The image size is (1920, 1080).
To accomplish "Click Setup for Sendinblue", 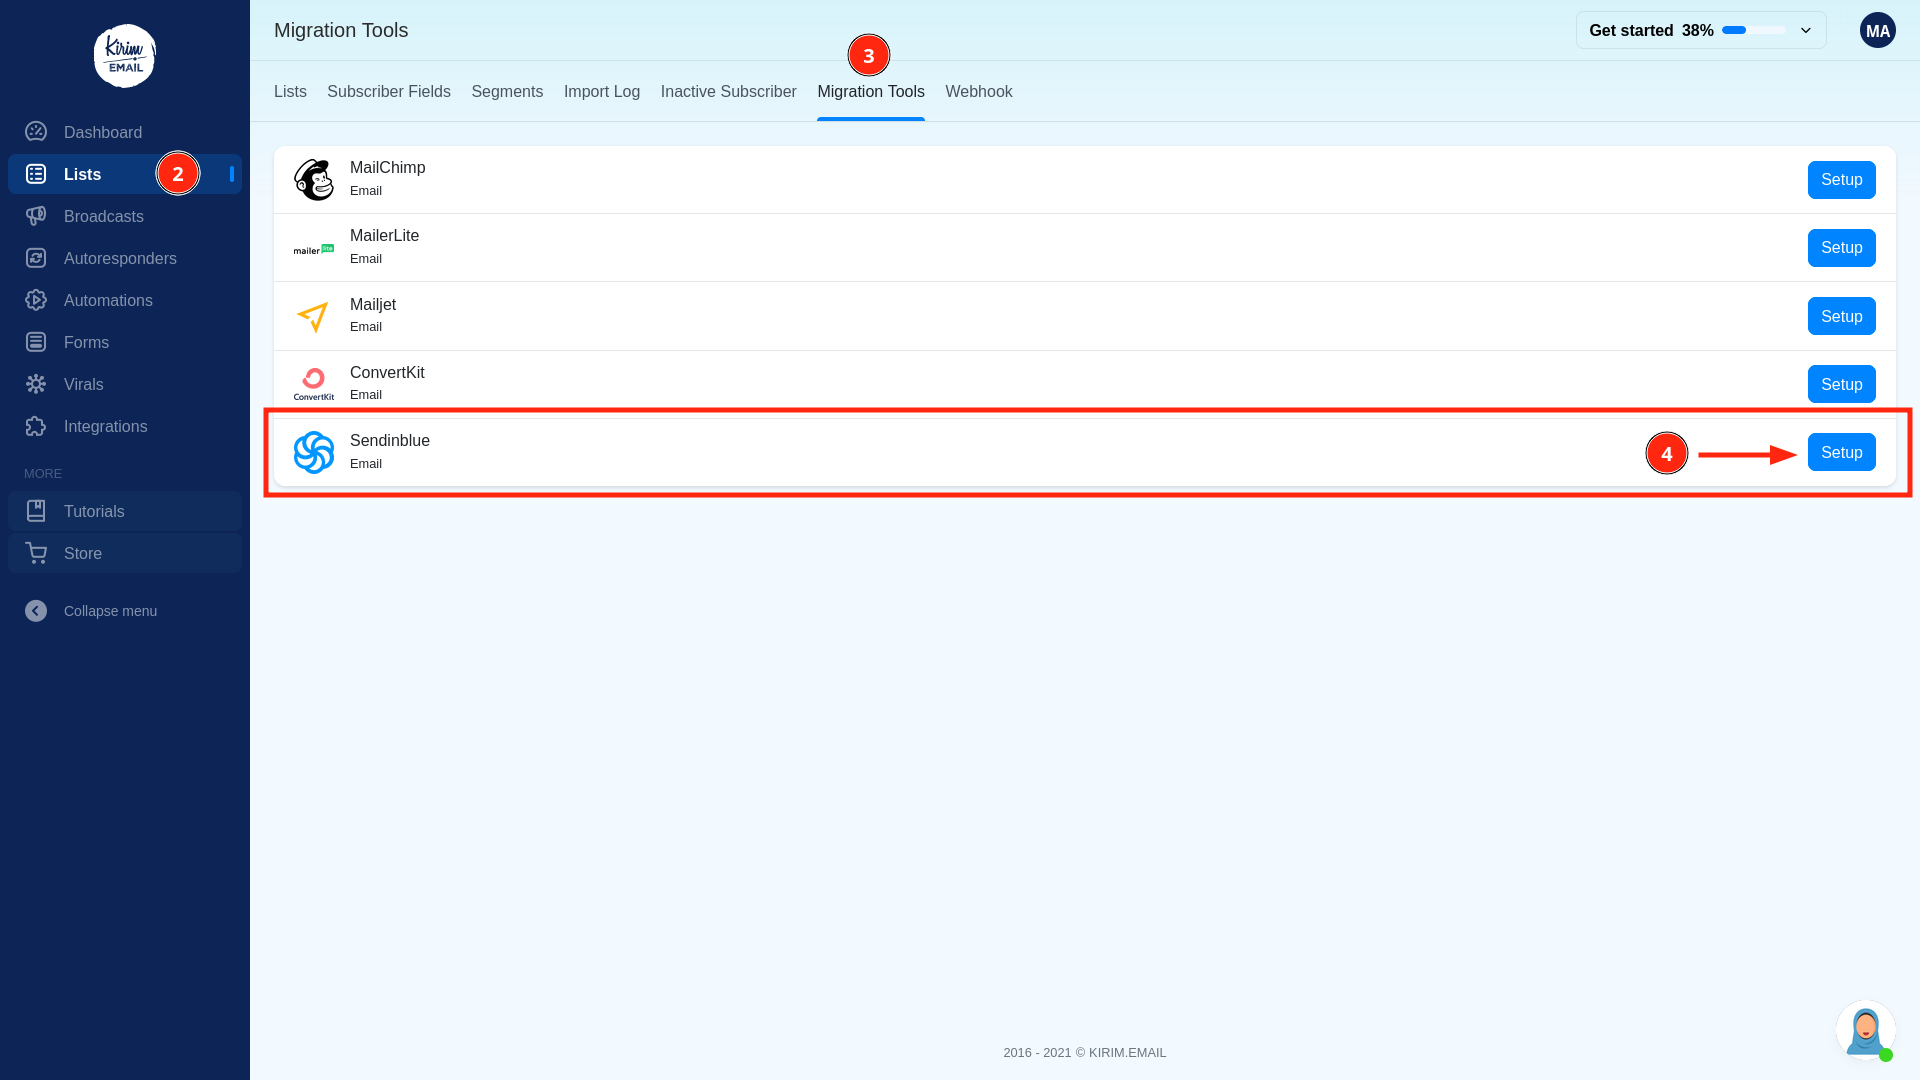I will (1841, 453).
